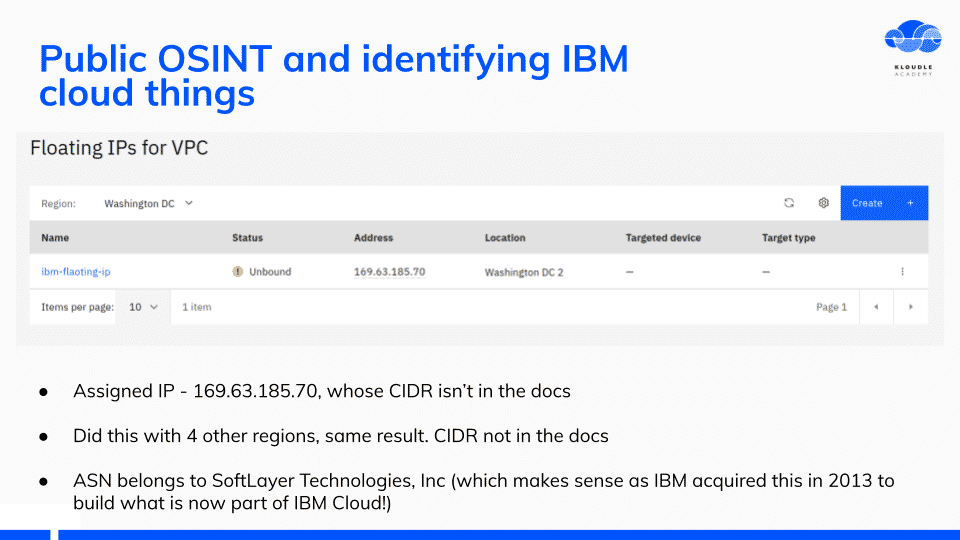Sort by Location column header

click(x=505, y=238)
